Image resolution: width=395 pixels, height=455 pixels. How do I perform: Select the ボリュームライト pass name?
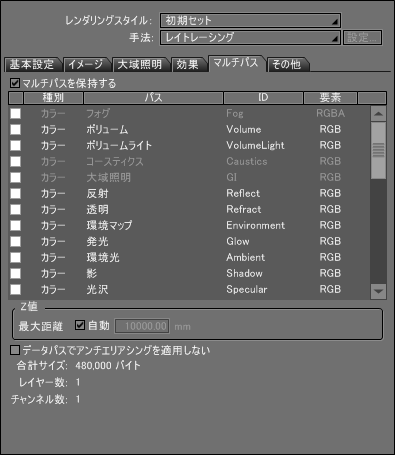click(x=119, y=145)
